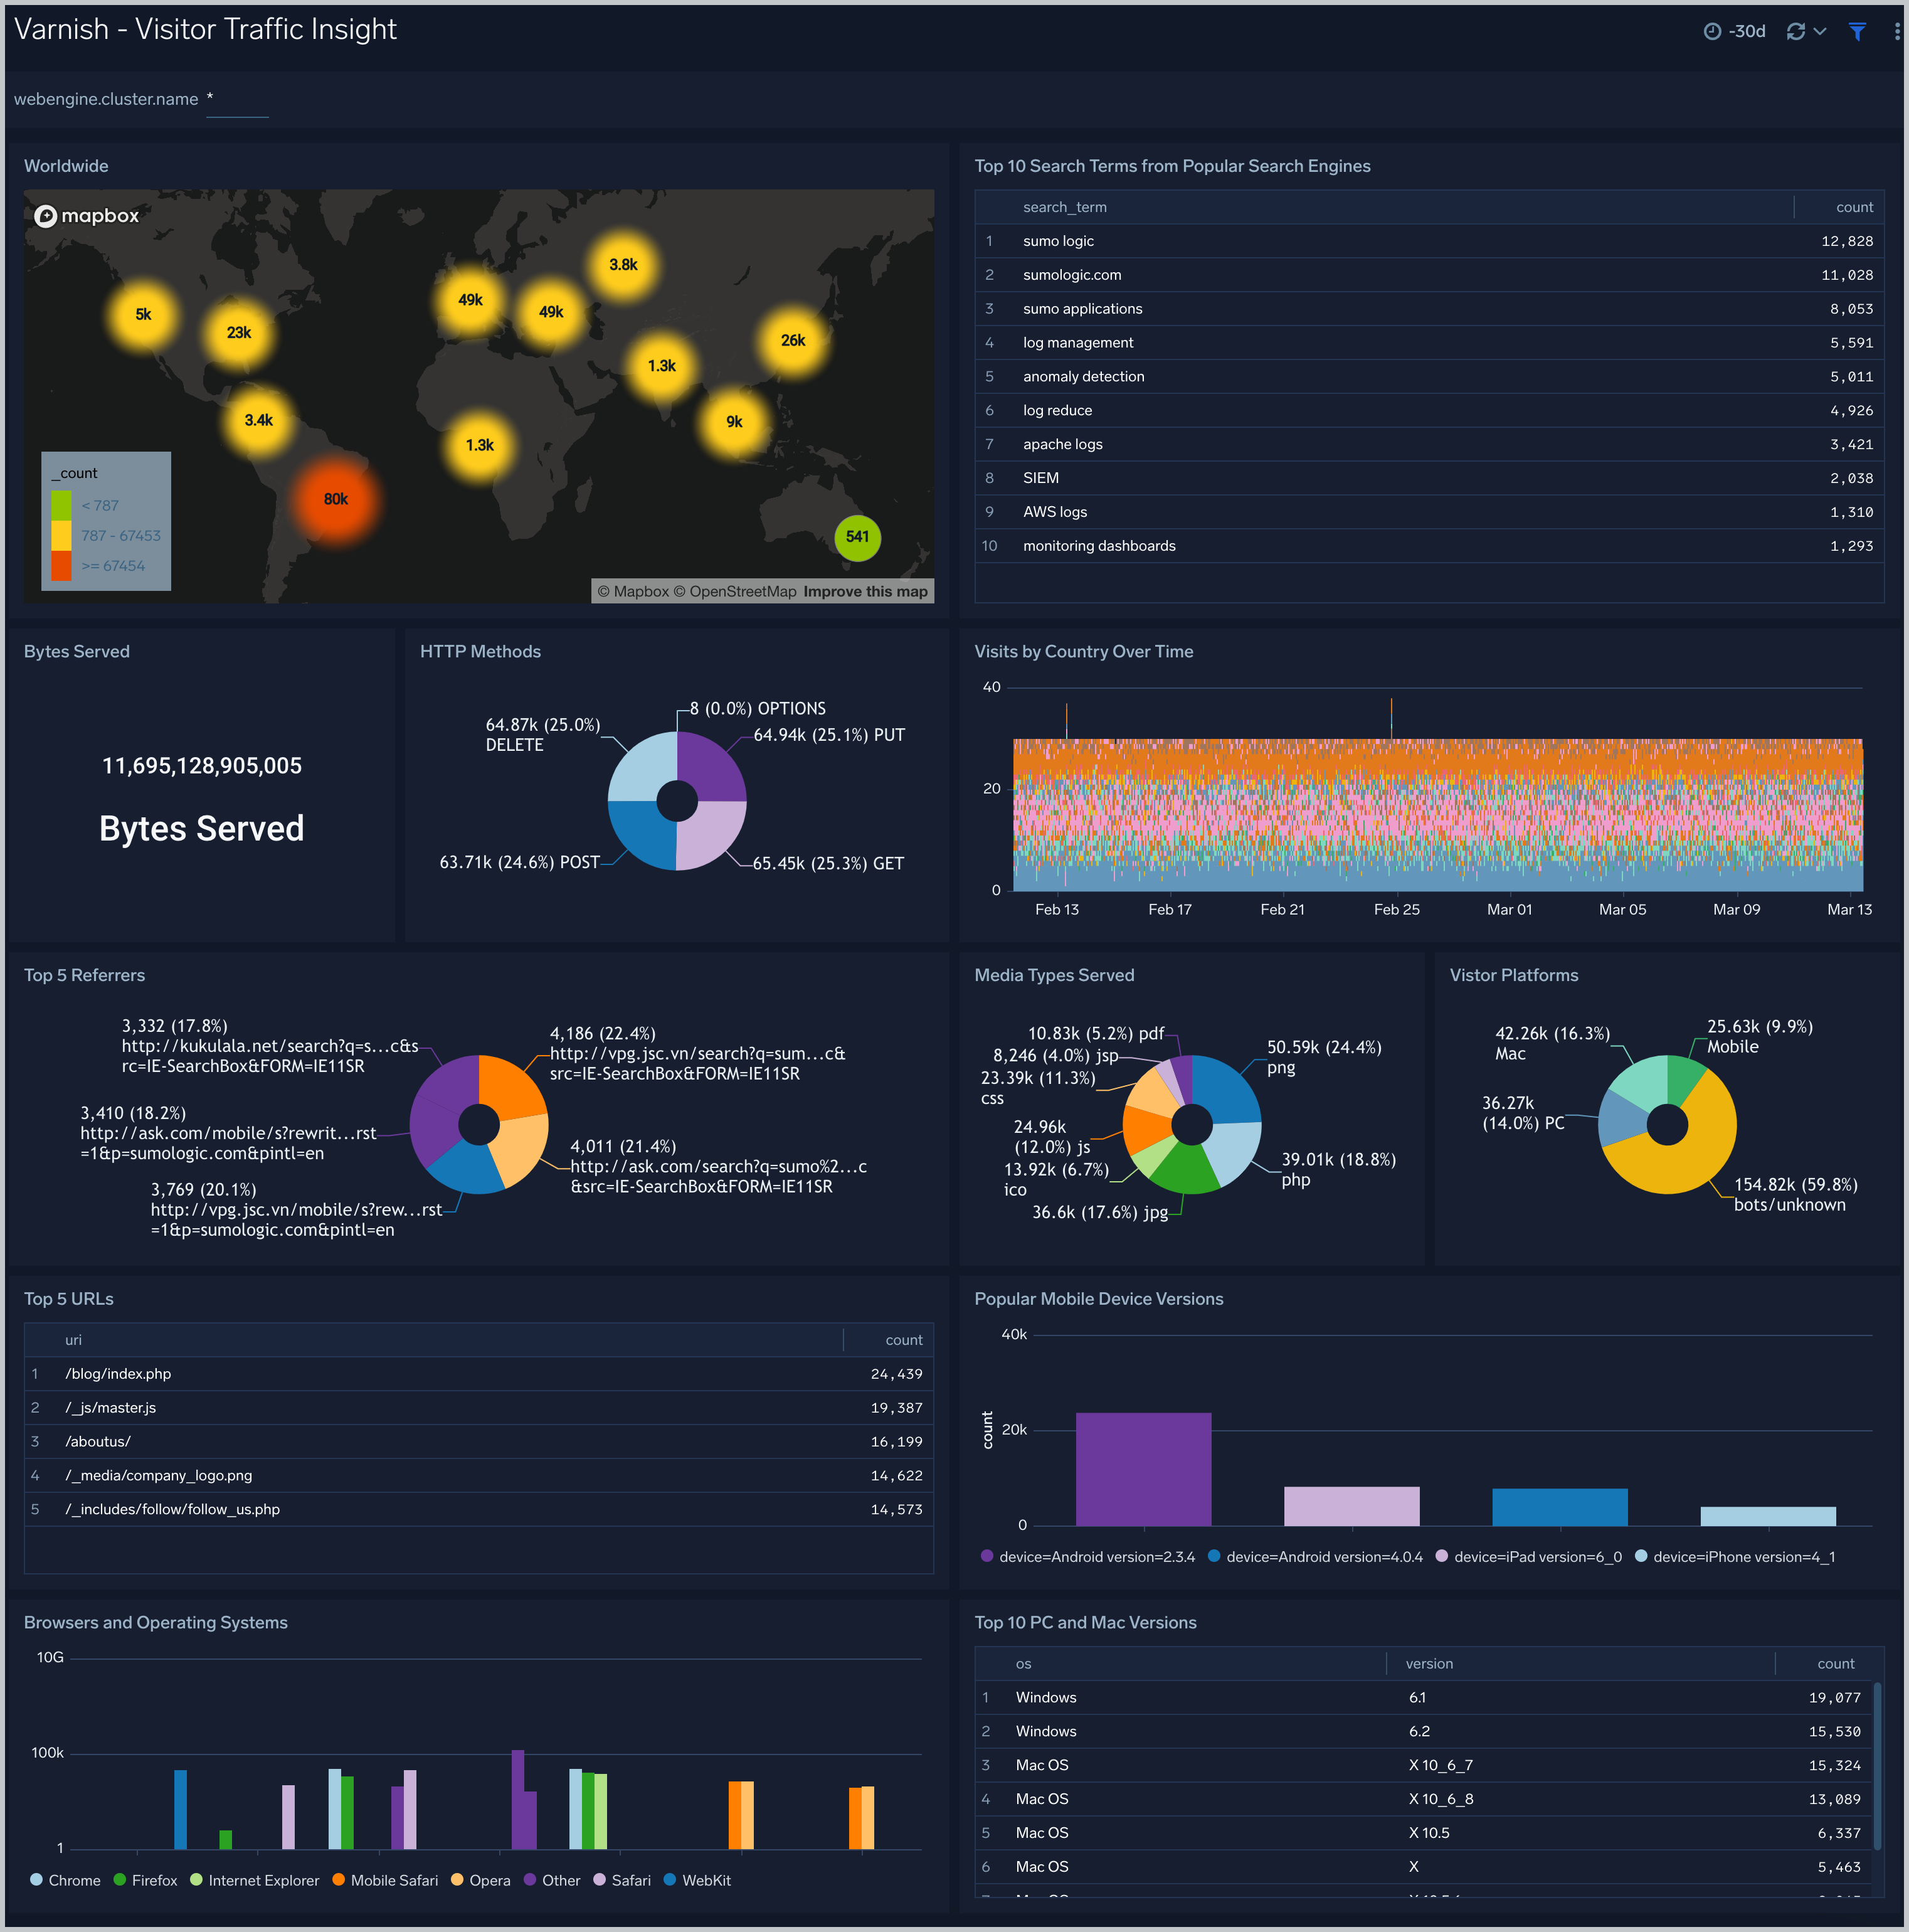Click the refresh dashboard icon
Viewport: 1909px width, 1932px height.
(x=1796, y=31)
